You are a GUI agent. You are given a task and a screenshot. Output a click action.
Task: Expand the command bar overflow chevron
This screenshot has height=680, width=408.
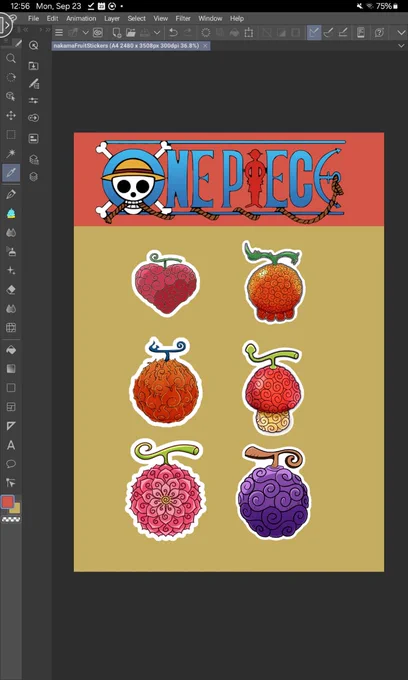click(400, 33)
